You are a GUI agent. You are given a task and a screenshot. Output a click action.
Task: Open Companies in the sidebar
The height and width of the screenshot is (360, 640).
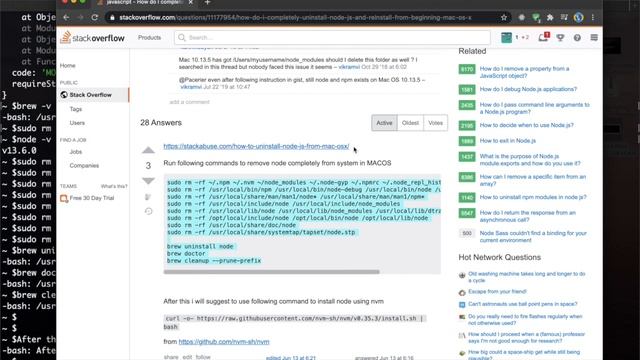coord(84,165)
